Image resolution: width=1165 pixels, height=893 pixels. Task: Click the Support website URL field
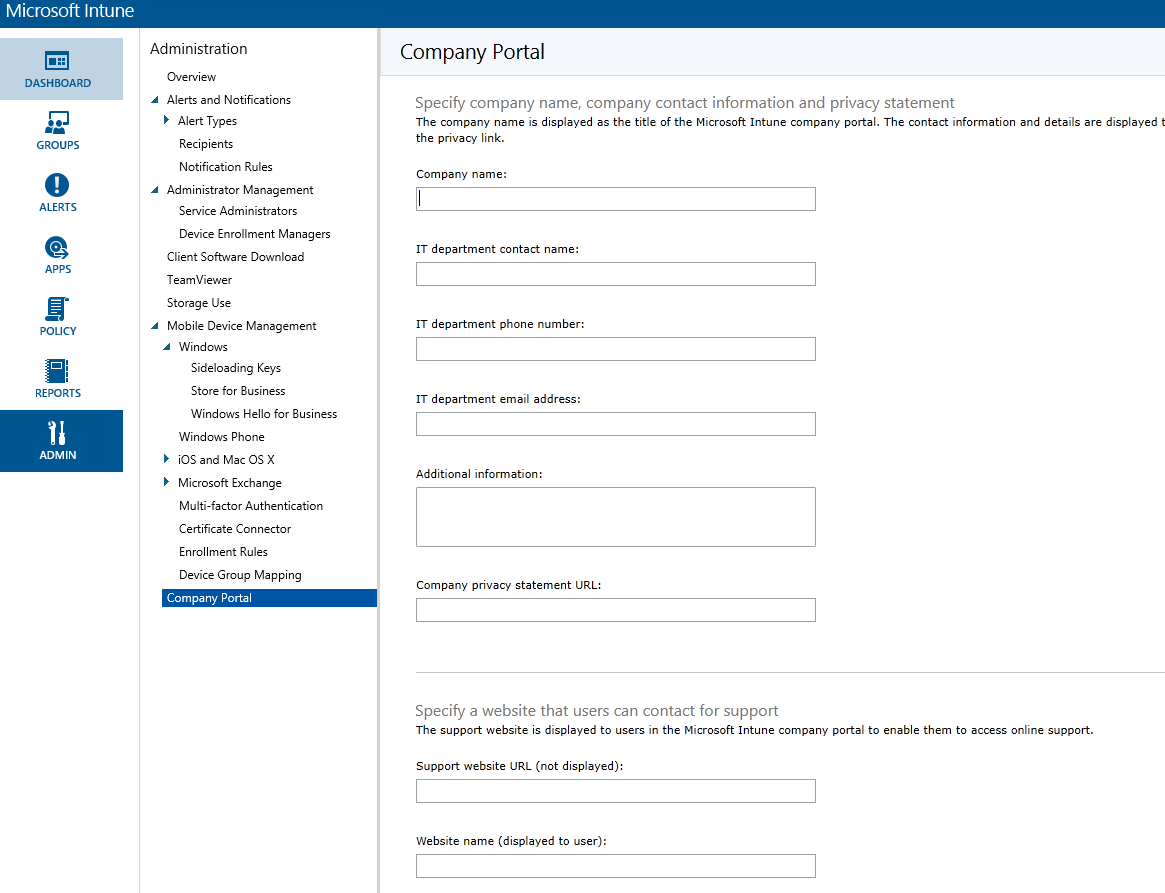pyautogui.click(x=615, y=790)
